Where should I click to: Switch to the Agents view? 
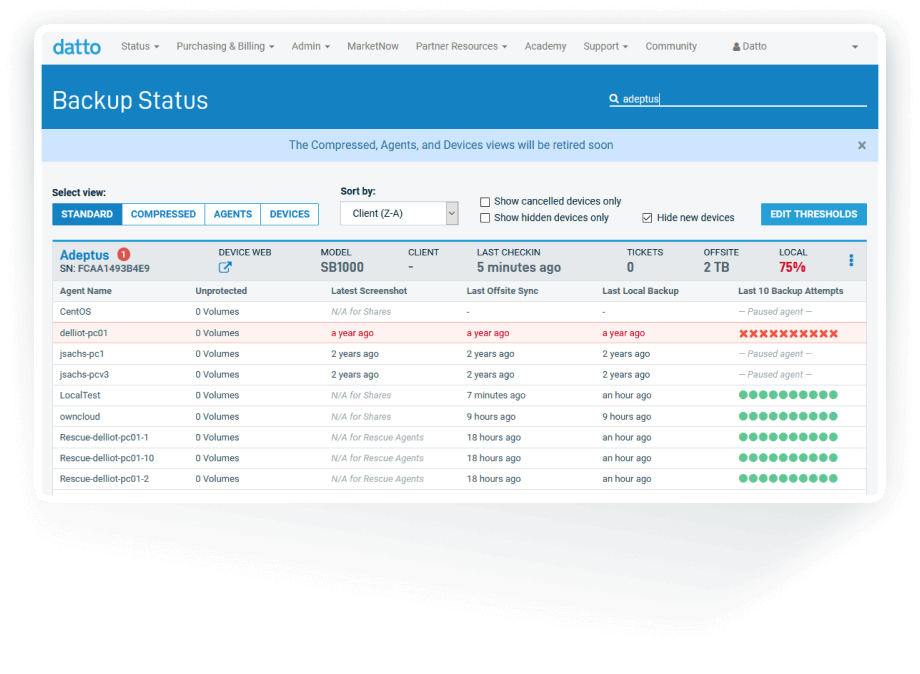(x=232, y=214)
